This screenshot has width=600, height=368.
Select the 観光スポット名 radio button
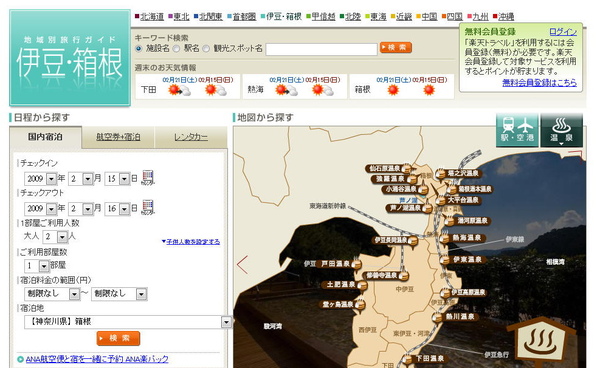pos(206,49)
